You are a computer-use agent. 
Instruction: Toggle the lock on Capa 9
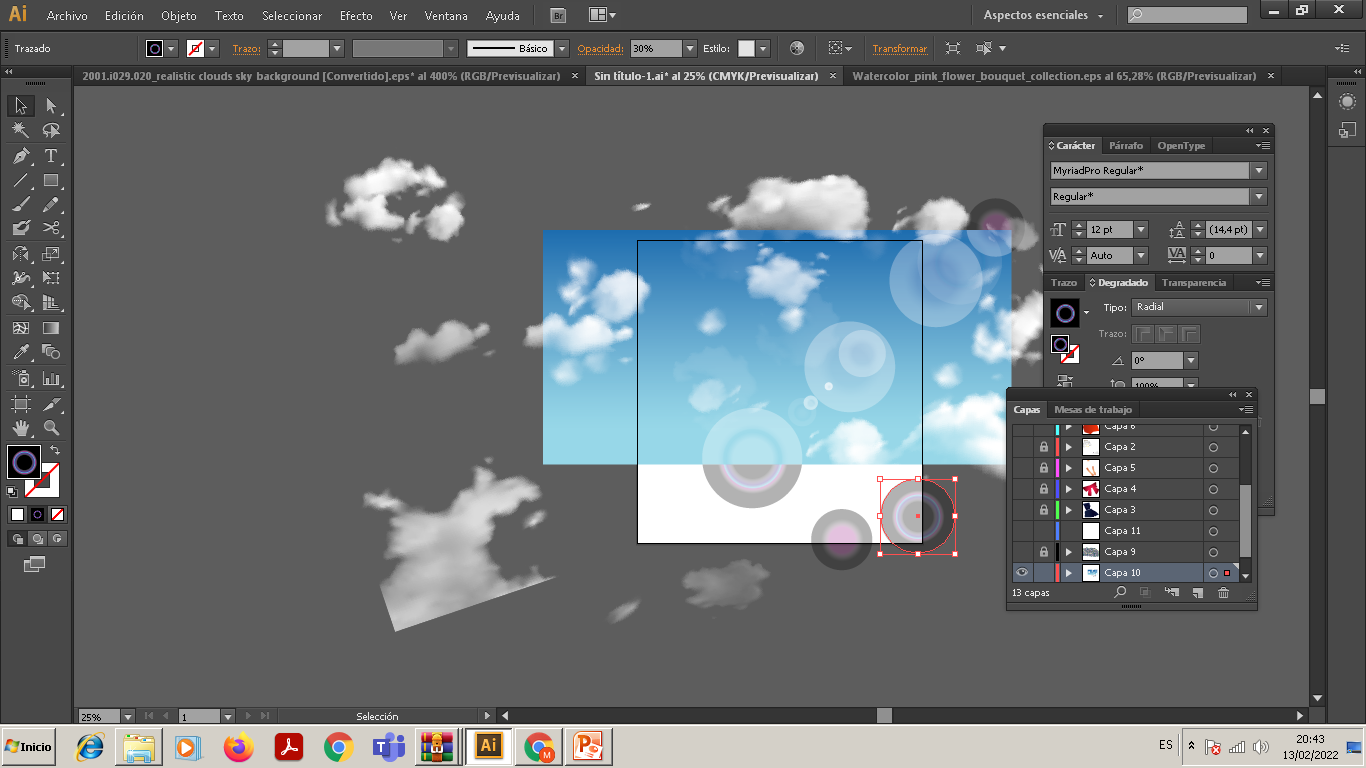point(1044,552)
